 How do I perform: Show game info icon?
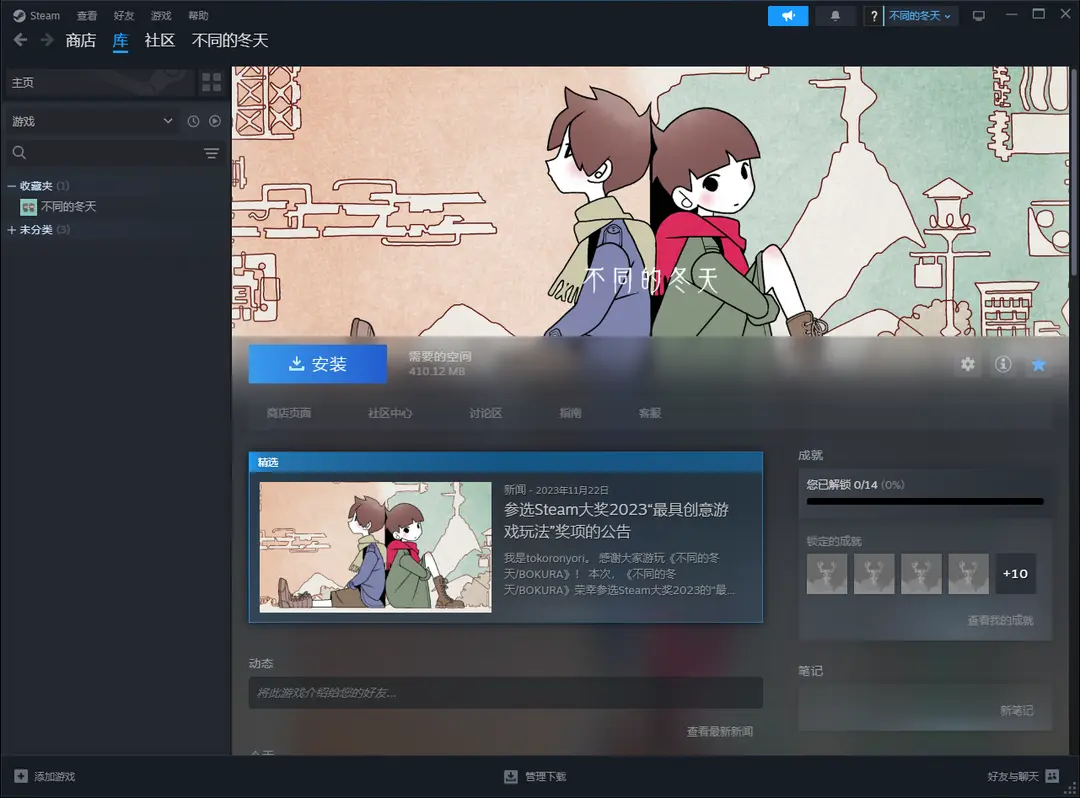pos(1003,364)
